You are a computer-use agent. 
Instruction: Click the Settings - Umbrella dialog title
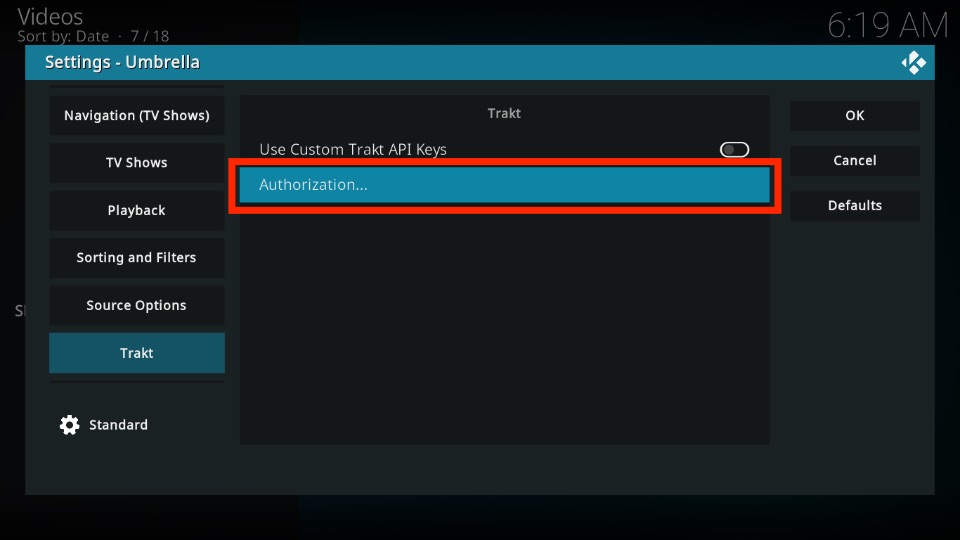point(122,62)
